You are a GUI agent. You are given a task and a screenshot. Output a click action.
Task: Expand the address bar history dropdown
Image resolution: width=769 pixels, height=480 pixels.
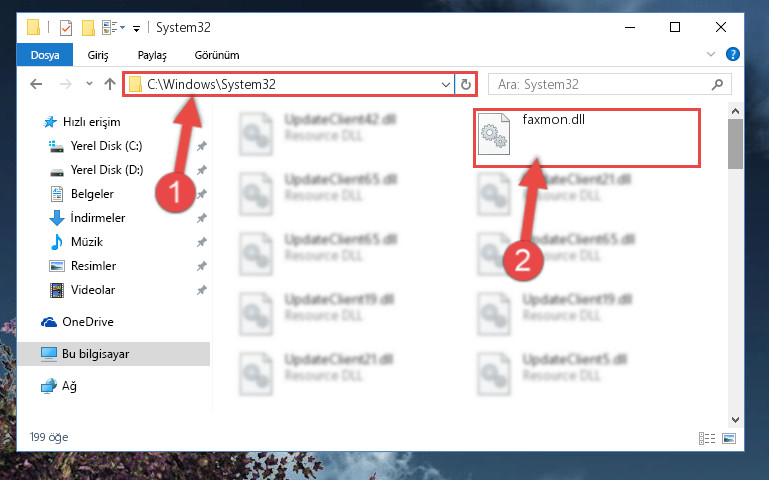point(445,84)
